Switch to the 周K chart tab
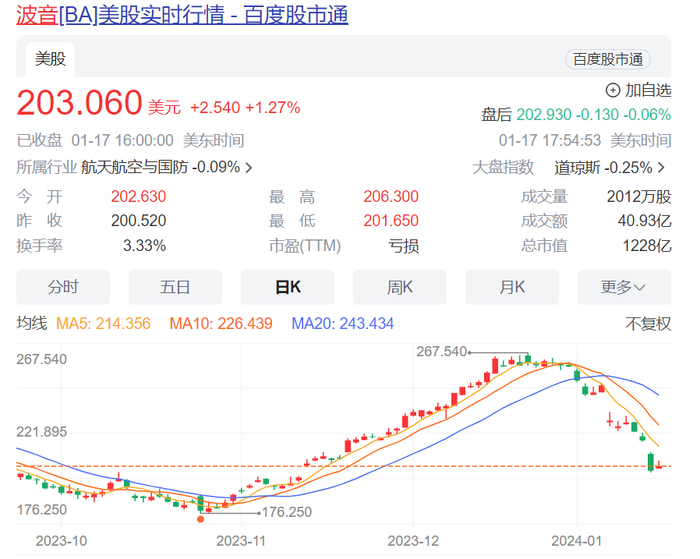This screenshot has height=559, width=700. point(400,287)
